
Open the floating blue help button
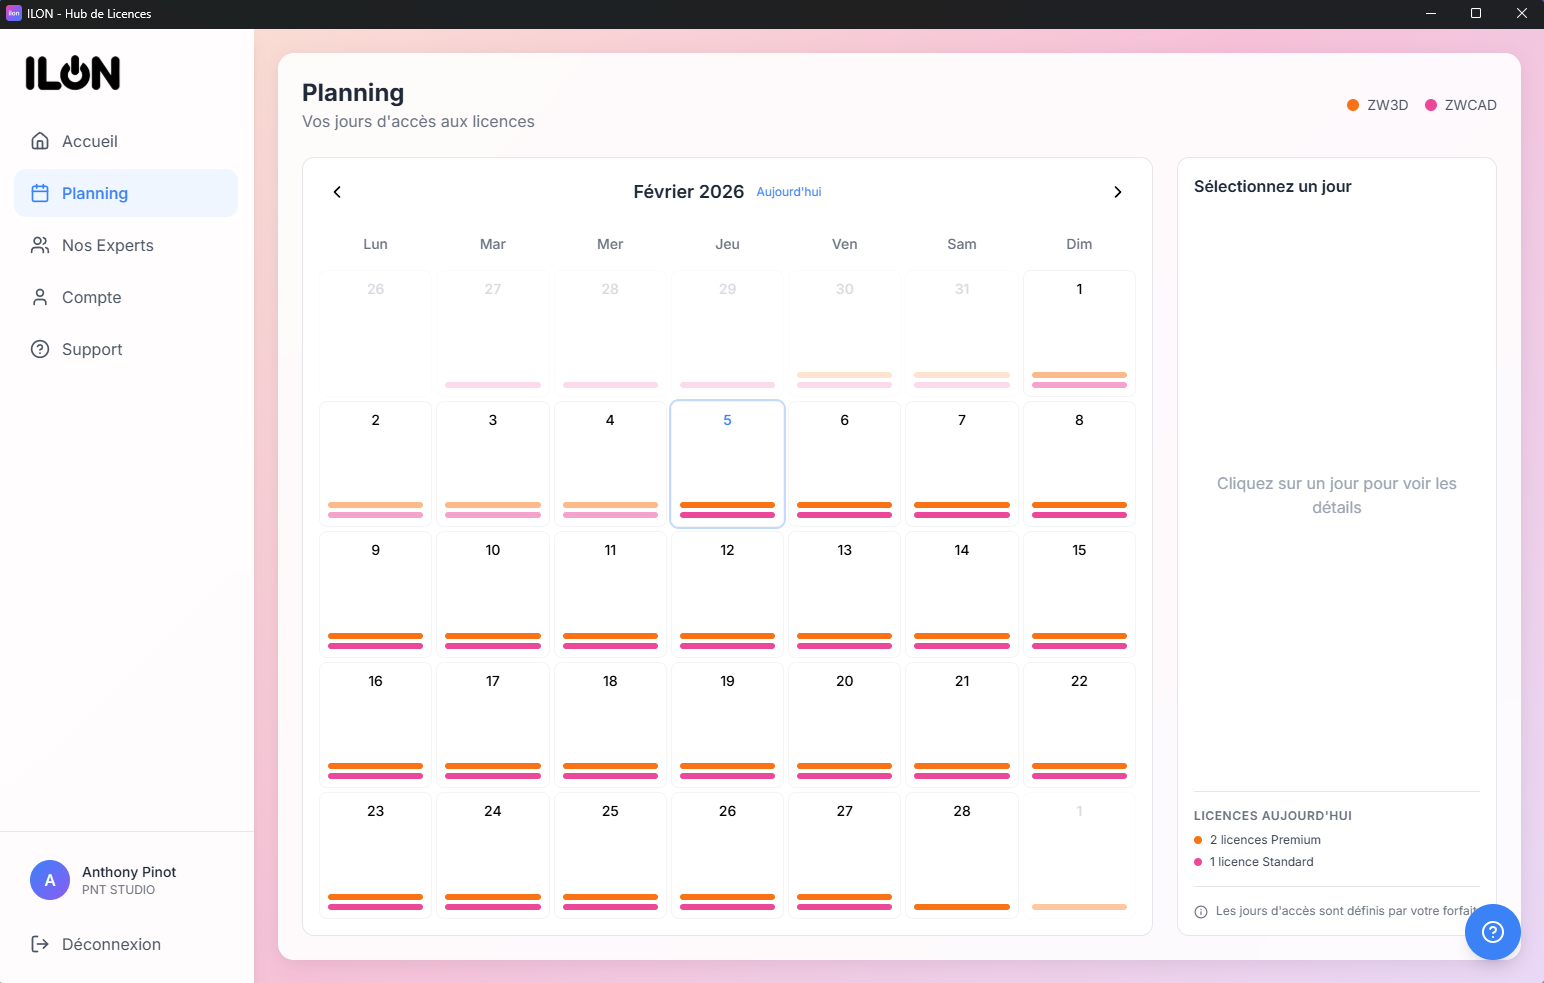coord(1492,932)
